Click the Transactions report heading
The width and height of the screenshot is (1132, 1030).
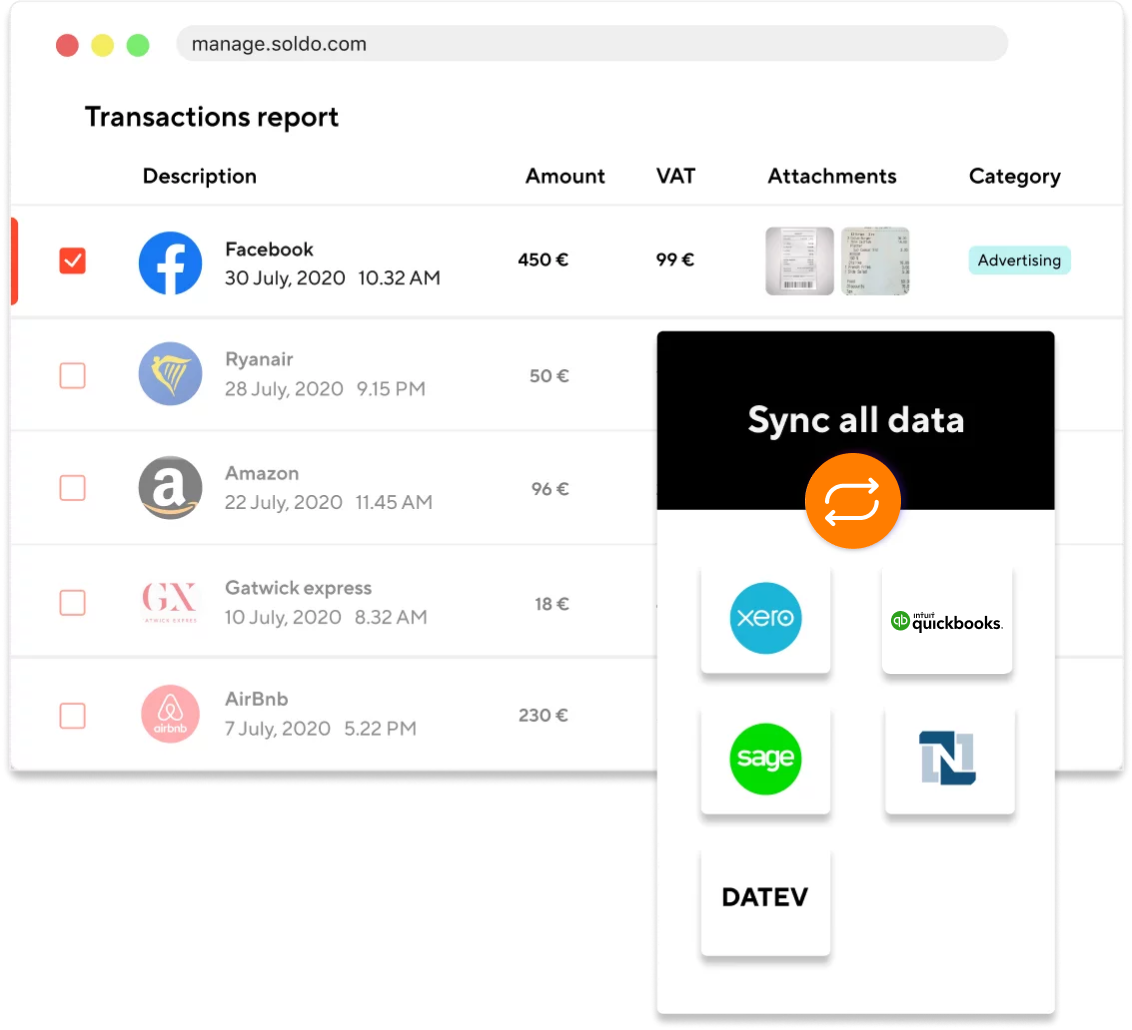point(212,117)
